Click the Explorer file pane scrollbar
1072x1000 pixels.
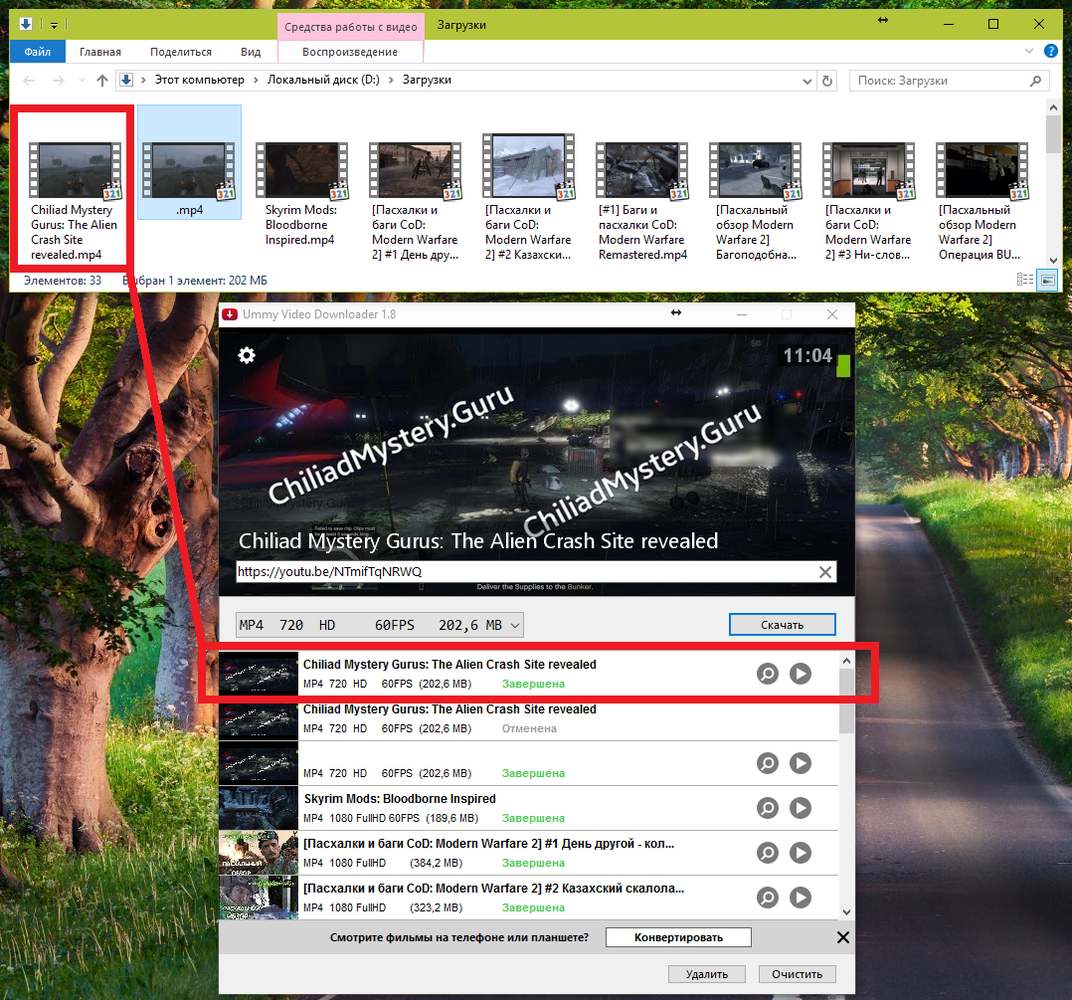[1053, 135]
